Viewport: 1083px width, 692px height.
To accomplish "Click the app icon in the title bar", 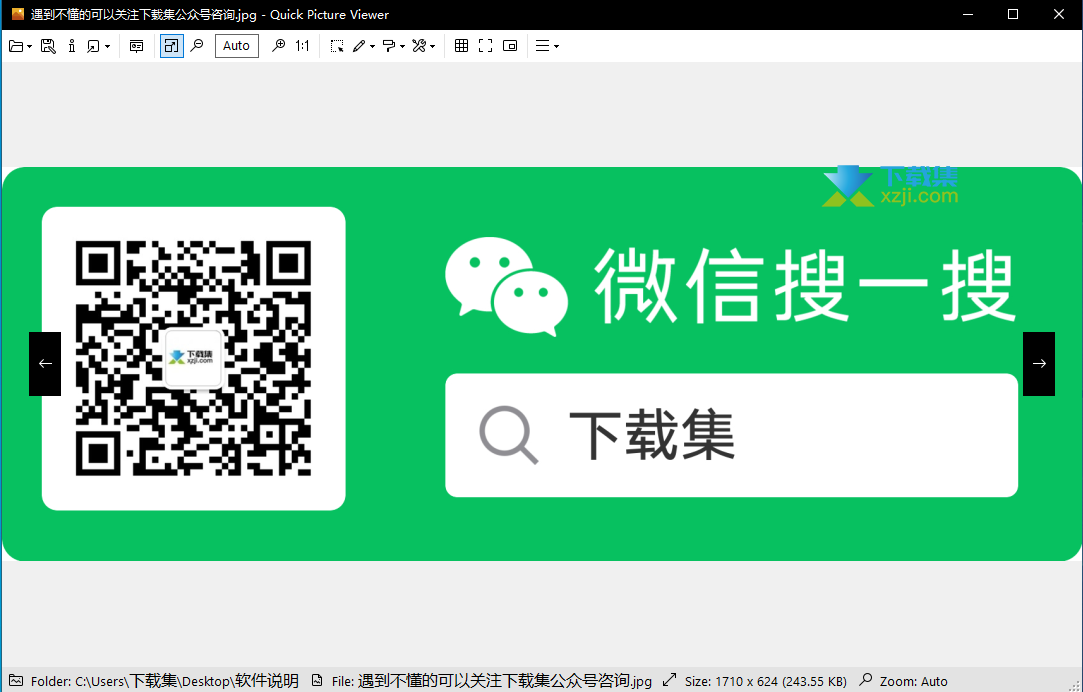I will pos(18,15).
